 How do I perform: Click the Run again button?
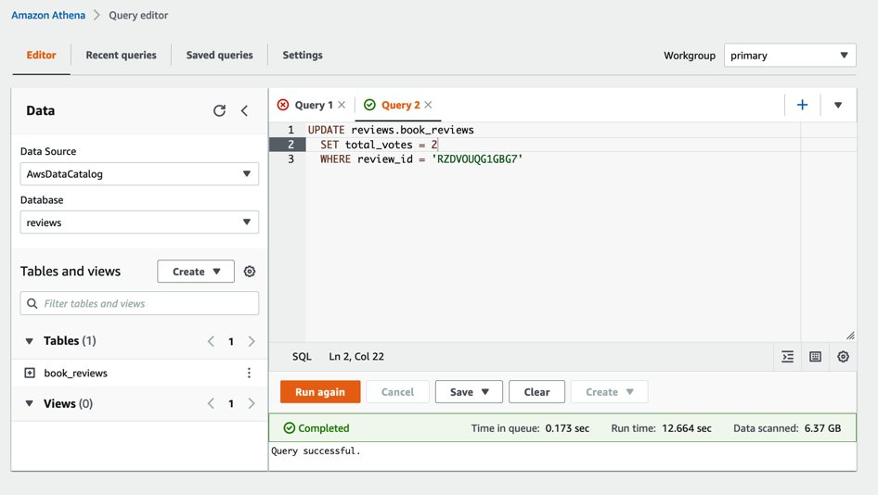pyautogui.click(x=320, y=392)
